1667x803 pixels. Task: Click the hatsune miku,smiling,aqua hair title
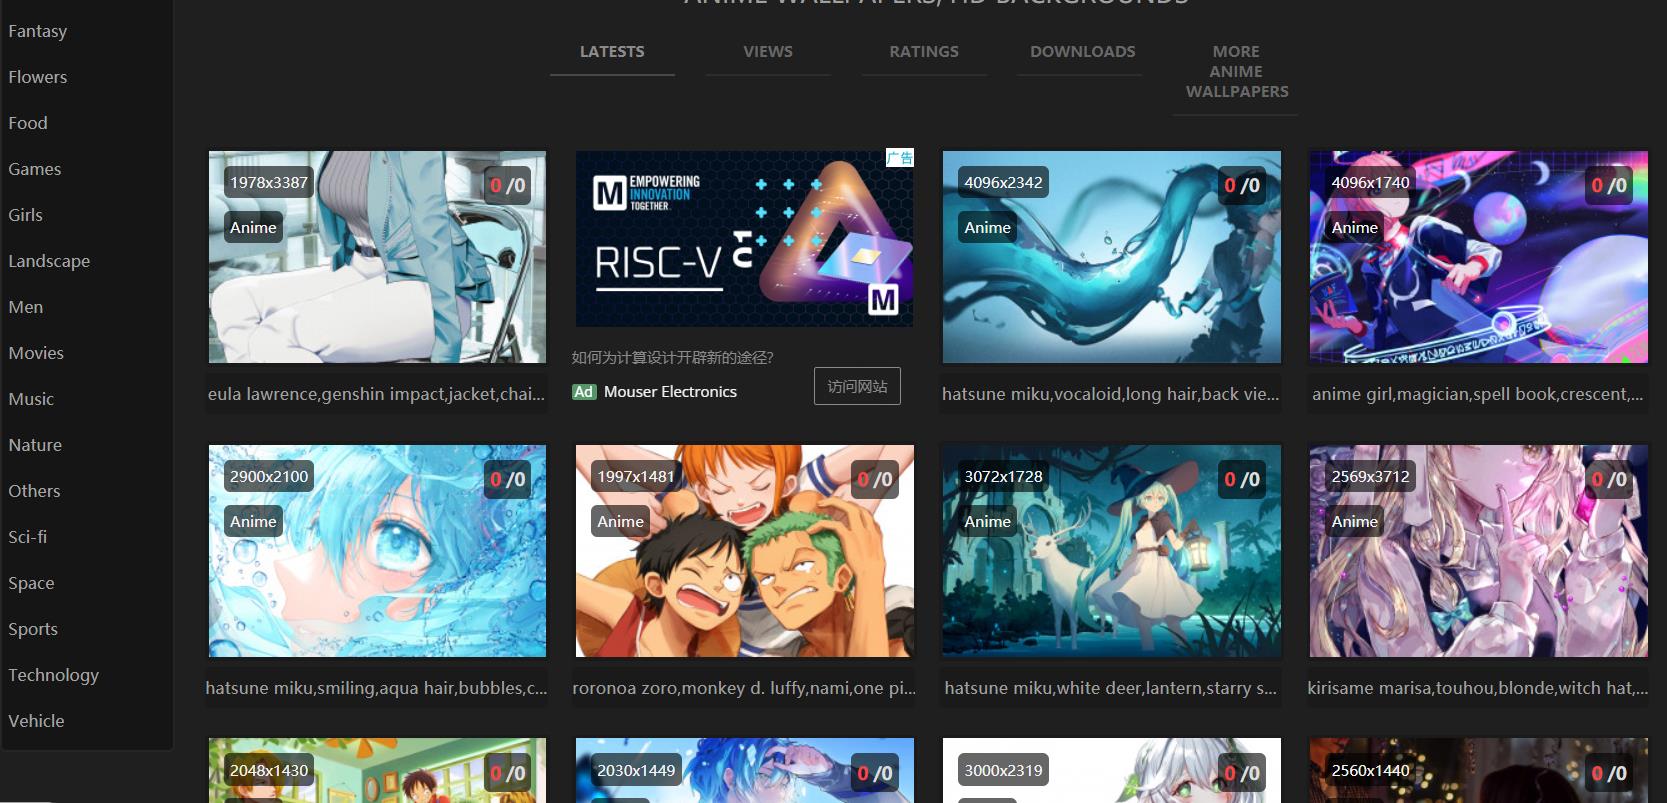click(x=376, y=688)
